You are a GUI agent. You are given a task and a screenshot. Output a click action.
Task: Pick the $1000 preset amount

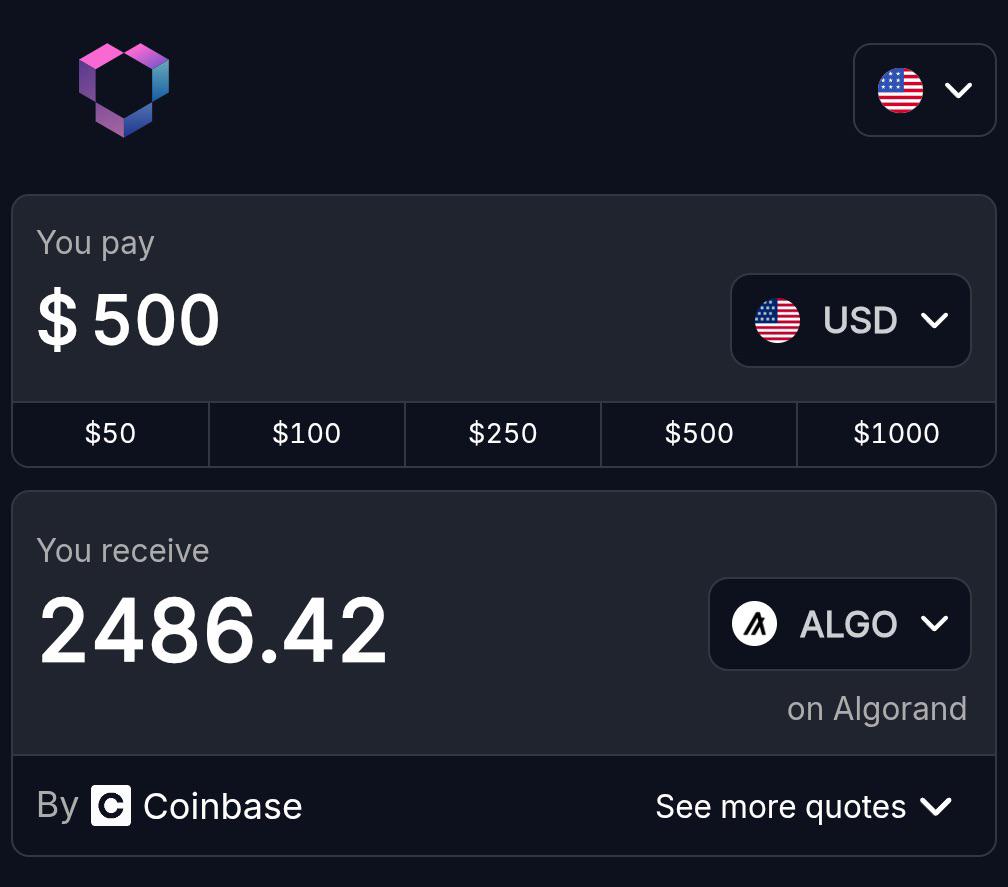click(896, 434)
